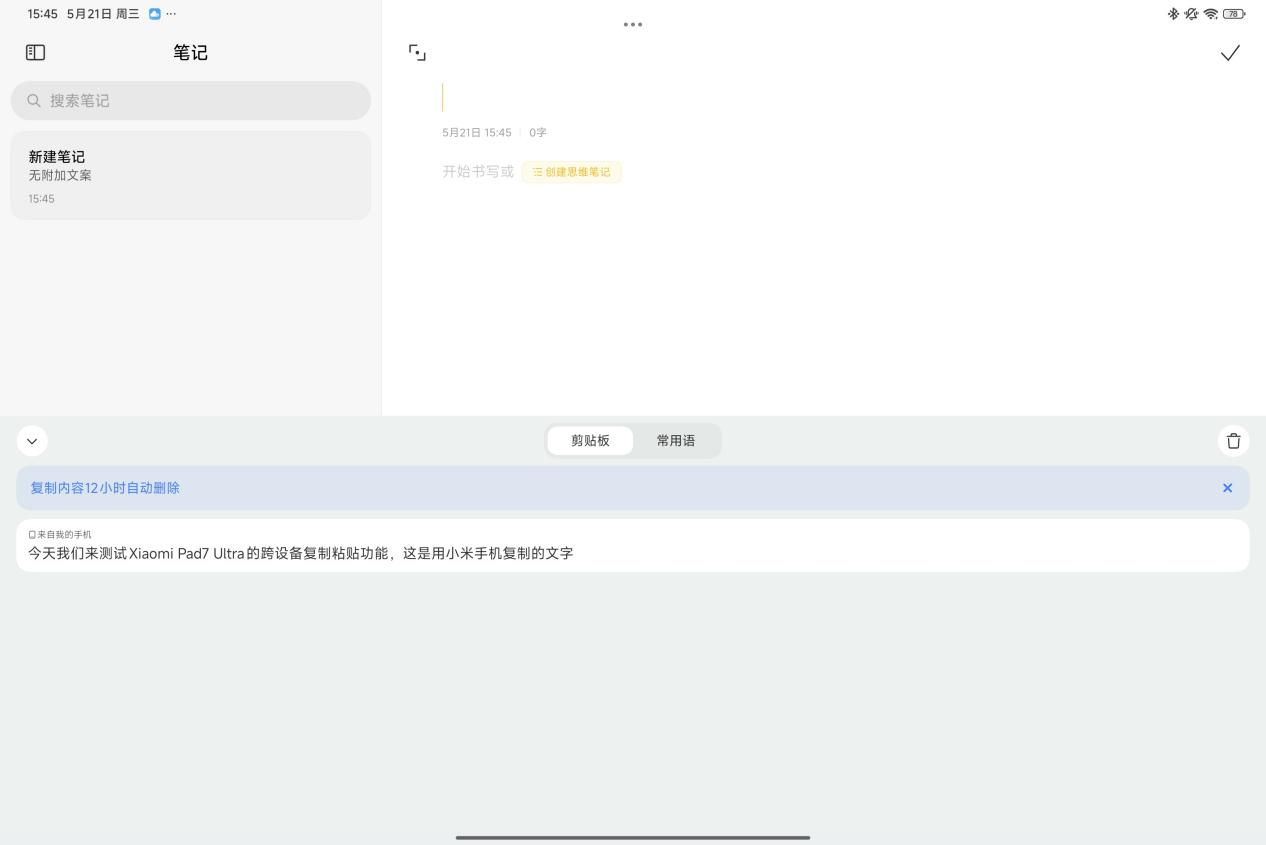Viewport: 1266px width, 845px height.
Task: Tap the fullscreen expand icon in editor
Action: point(417,53)
